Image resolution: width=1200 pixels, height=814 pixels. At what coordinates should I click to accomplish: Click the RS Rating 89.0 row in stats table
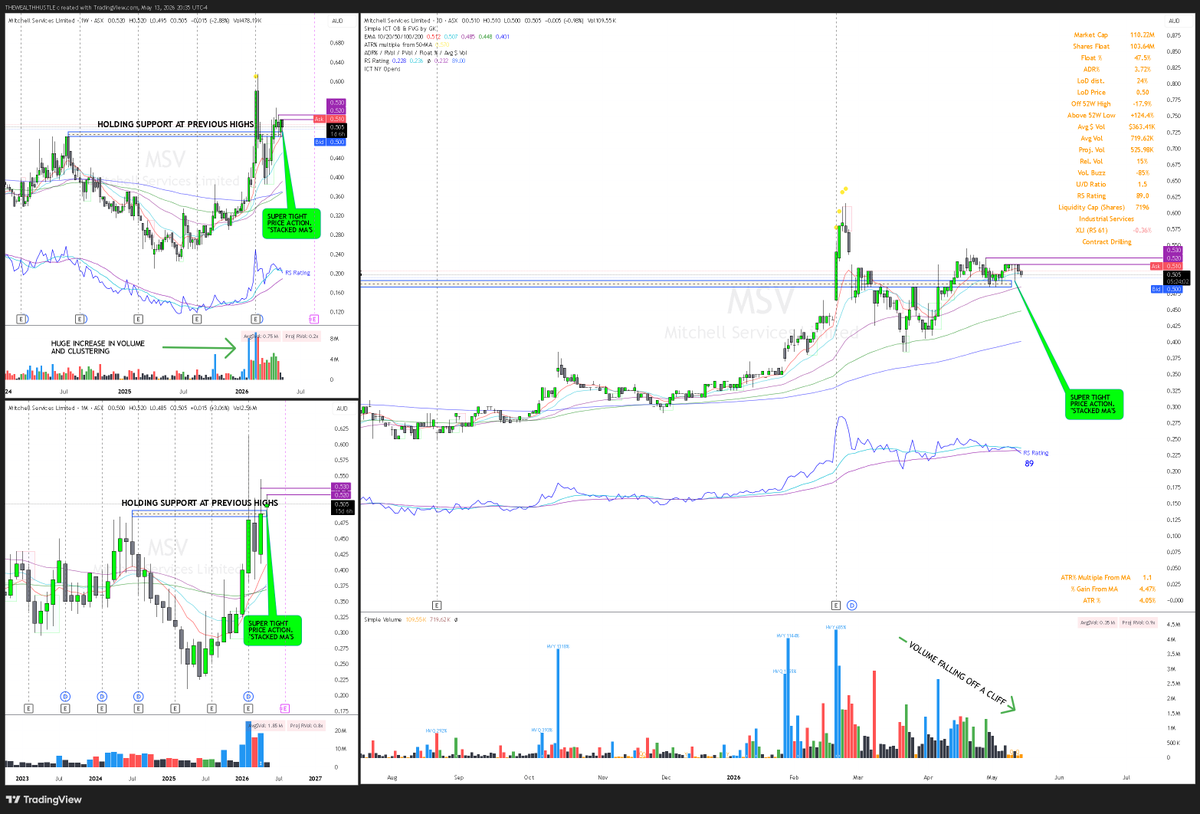1115,196
